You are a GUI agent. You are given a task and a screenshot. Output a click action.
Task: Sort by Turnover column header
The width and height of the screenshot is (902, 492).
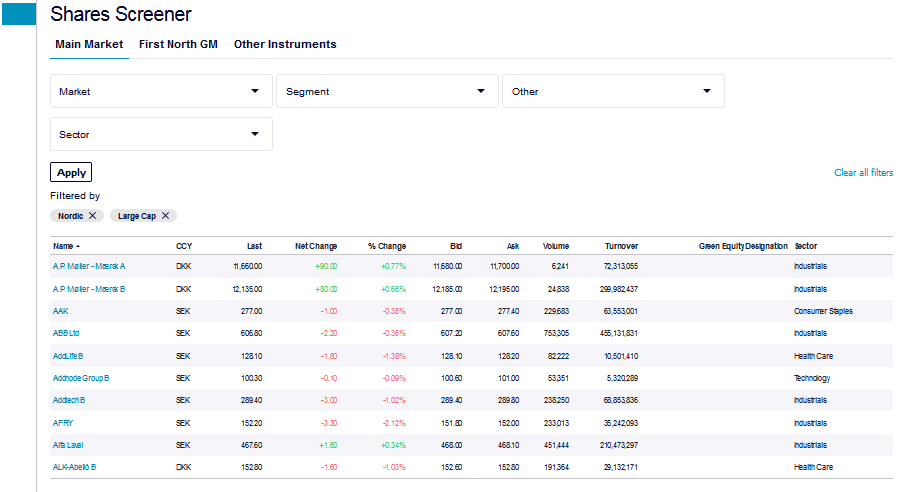click(x=621, y=246)
